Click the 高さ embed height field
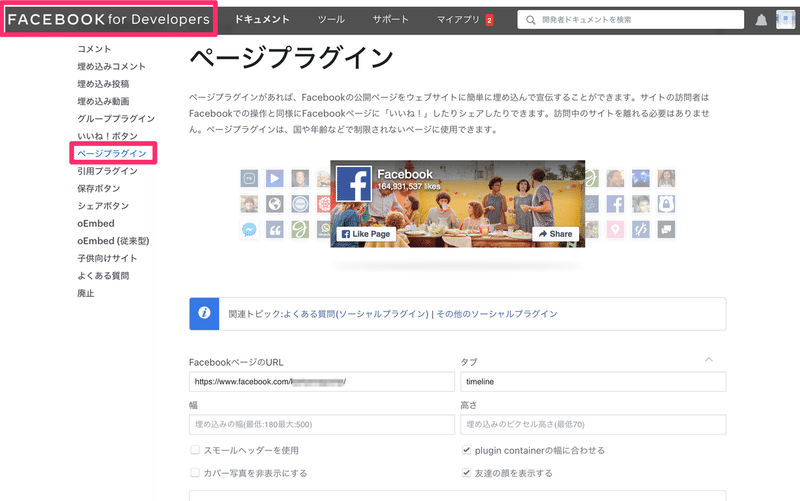The width and height of the screenshot is (800, 501). point(593,424)
